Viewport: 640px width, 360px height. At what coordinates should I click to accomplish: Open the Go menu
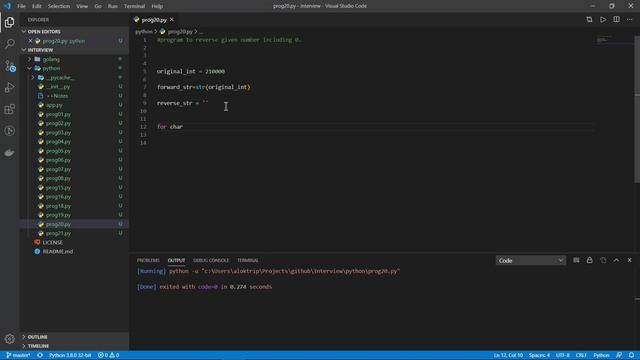coord(98,6)
